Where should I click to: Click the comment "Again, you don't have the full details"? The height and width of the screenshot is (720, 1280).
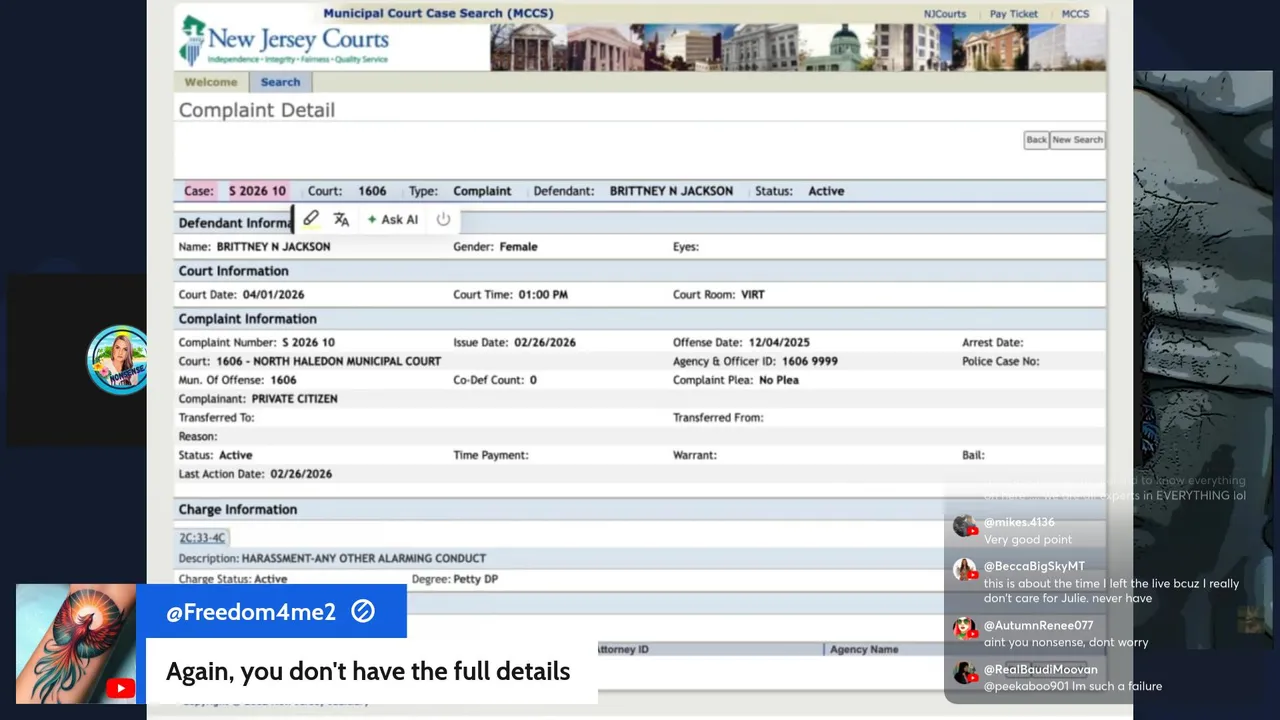[x=368, y=671]
